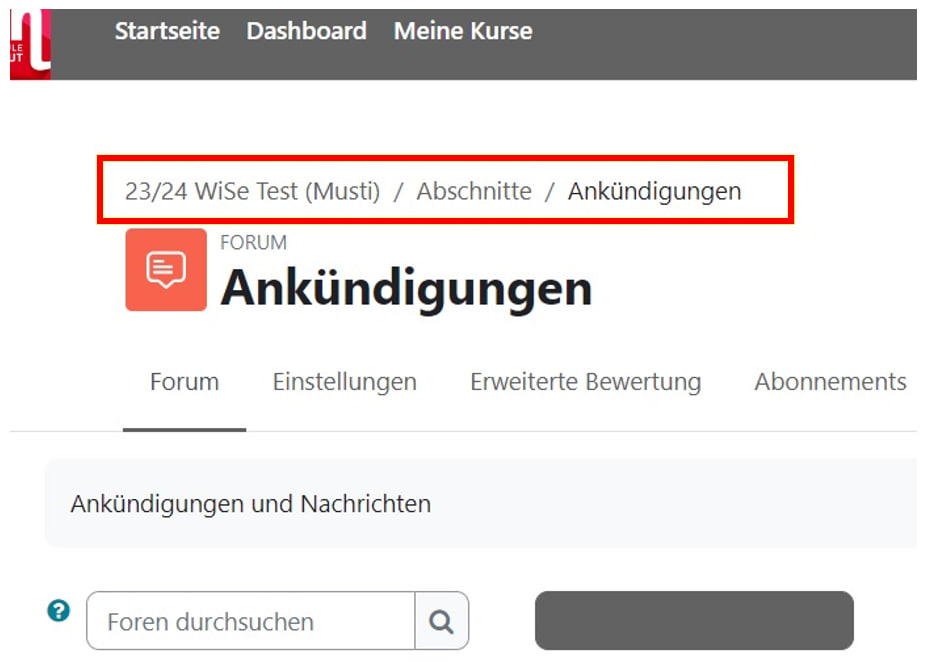Select the Forum tab

click(184, 382)
